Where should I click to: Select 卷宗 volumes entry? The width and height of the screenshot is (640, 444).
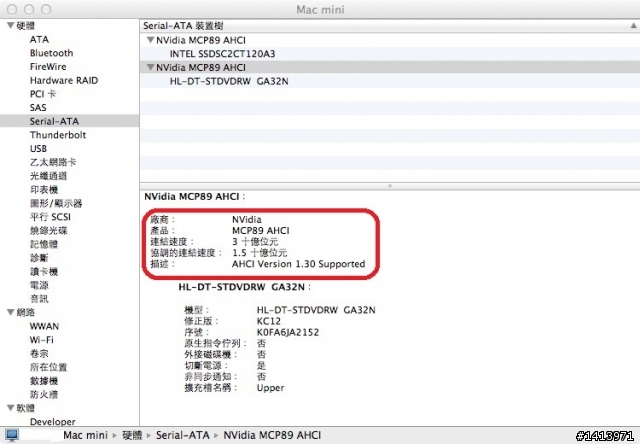[39, 354]
